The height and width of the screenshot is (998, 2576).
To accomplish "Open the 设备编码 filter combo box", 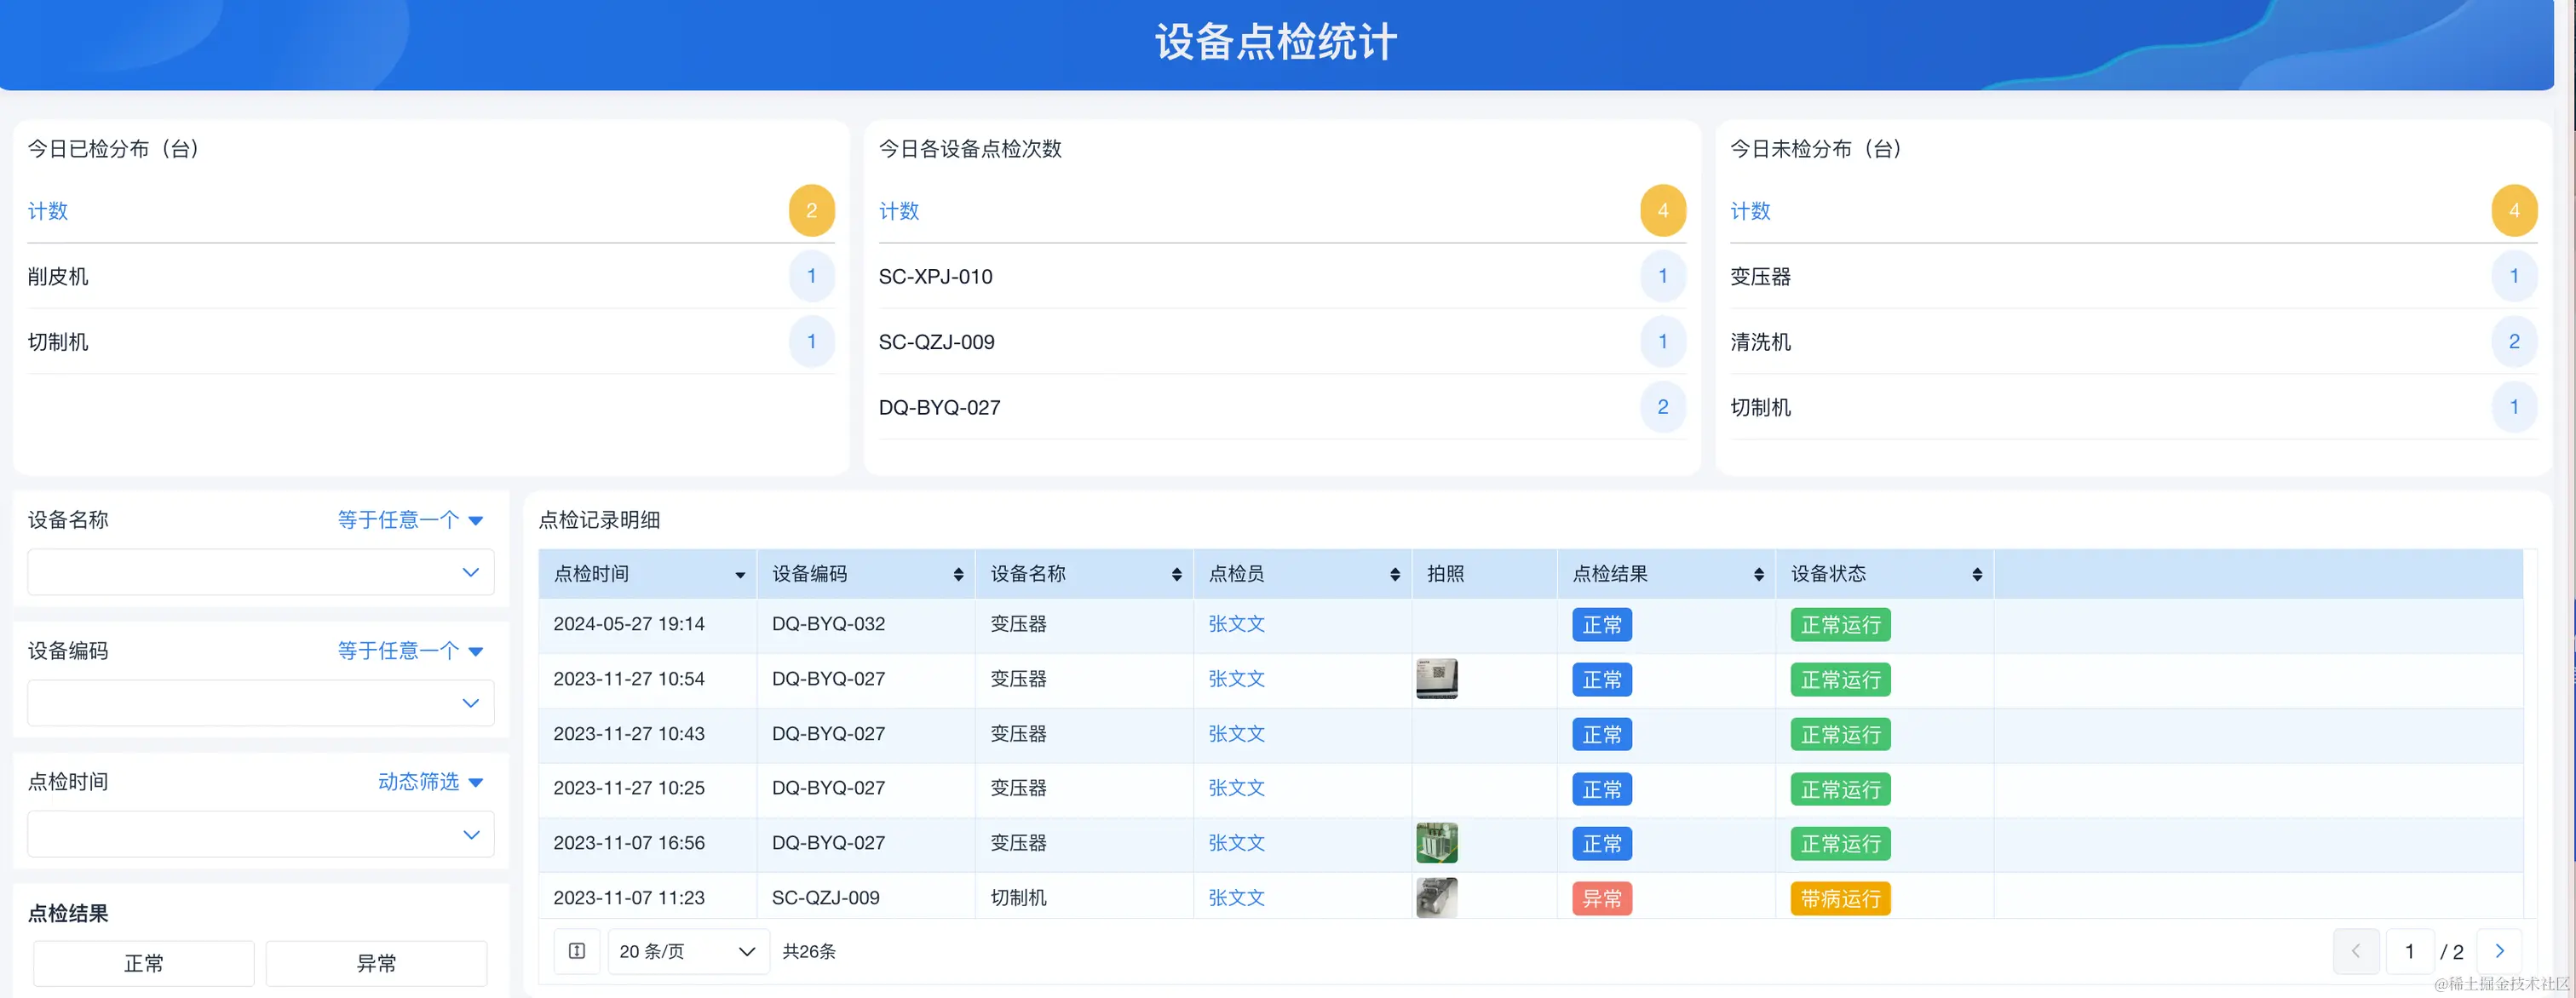I will [x=261, y=703].
